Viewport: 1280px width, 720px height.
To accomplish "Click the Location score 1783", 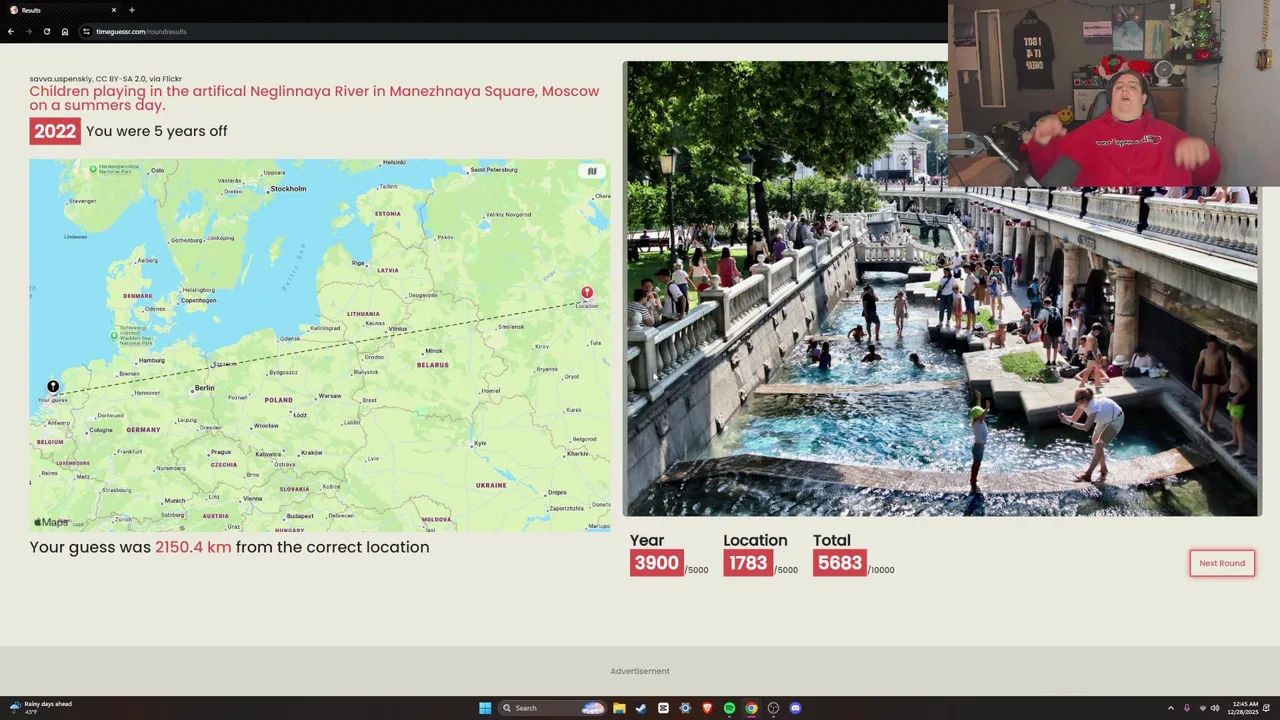I will 748,563.
